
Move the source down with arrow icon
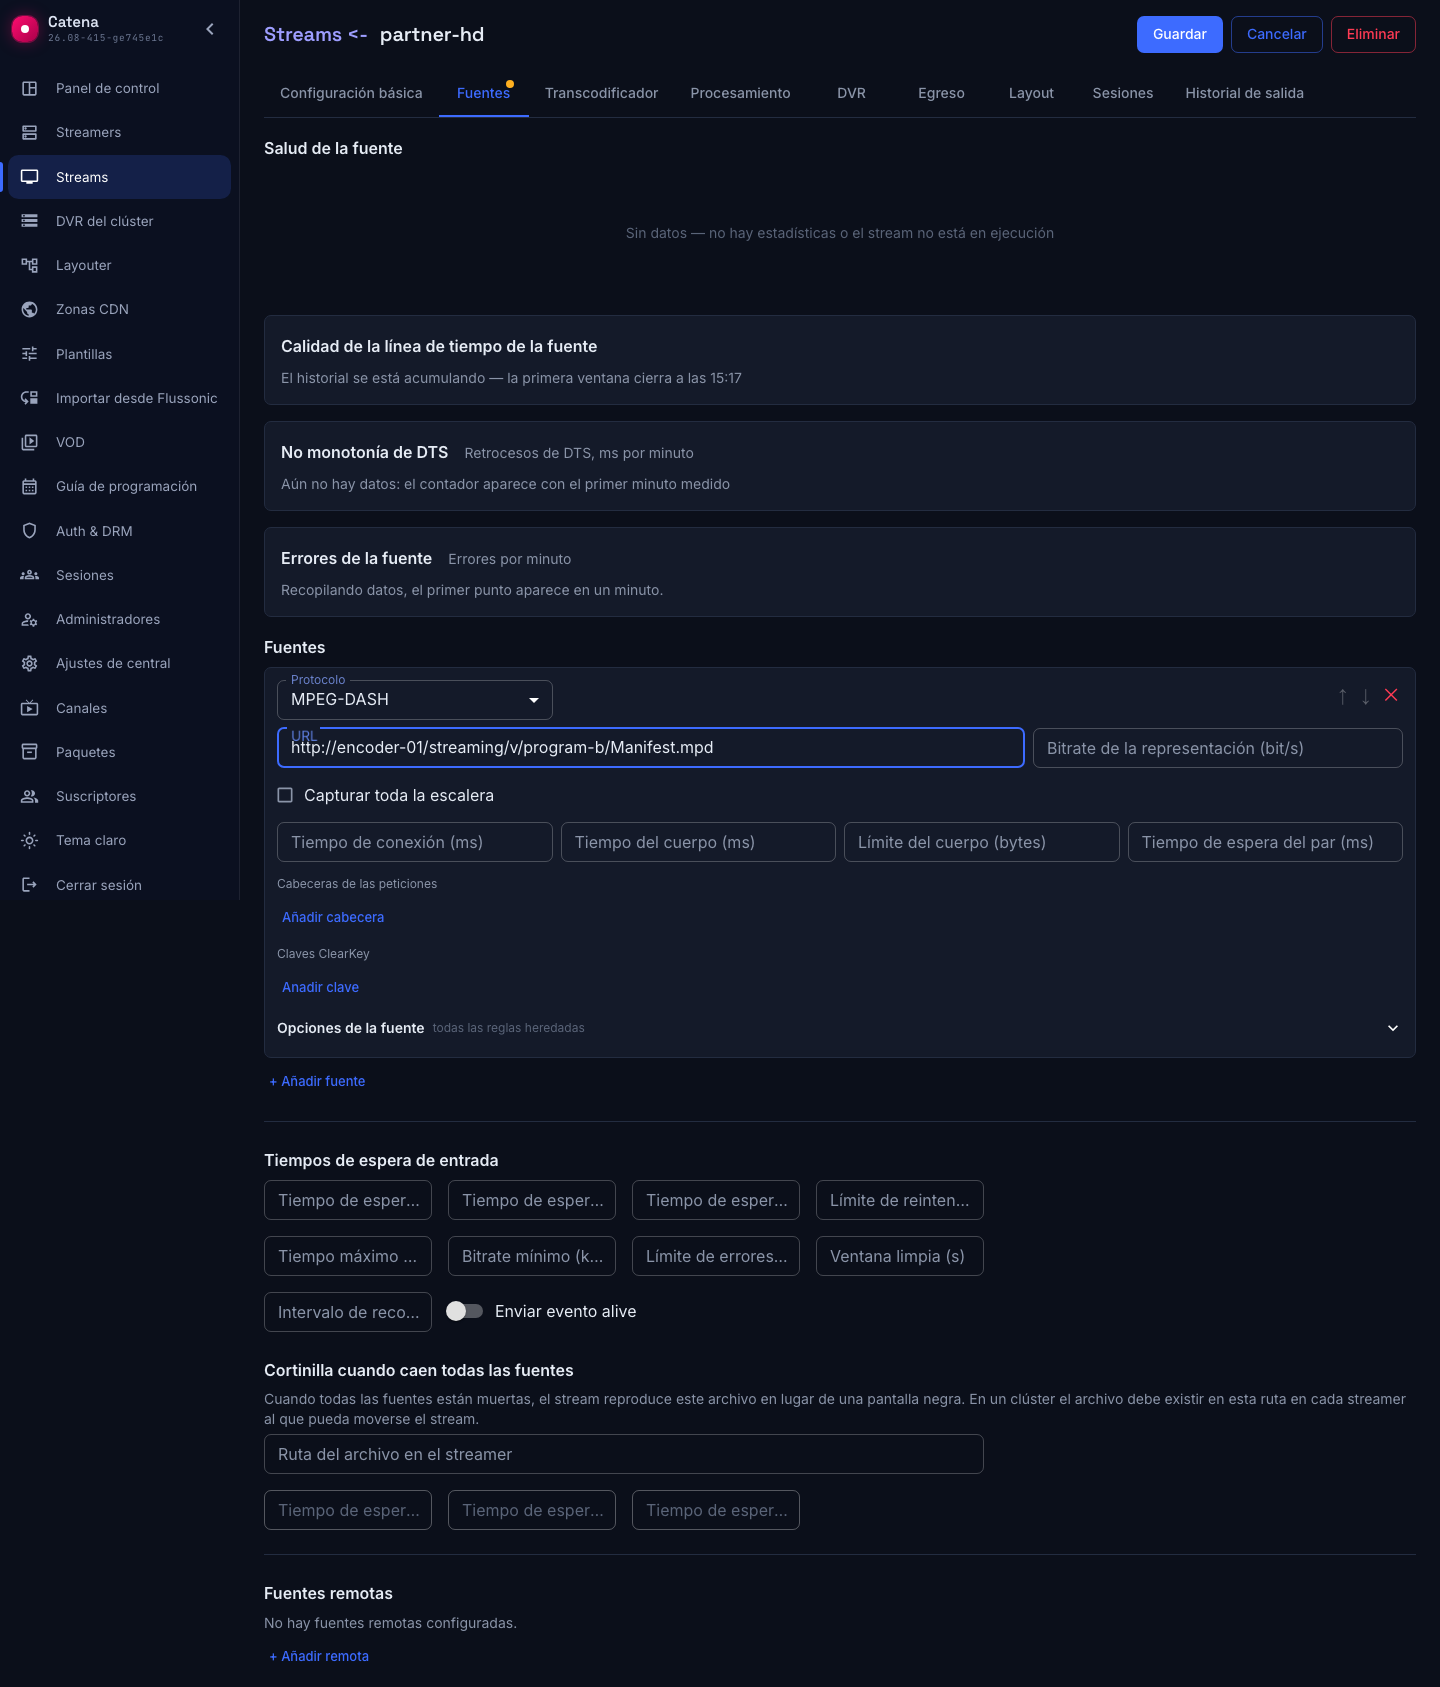click(1366, 696)
